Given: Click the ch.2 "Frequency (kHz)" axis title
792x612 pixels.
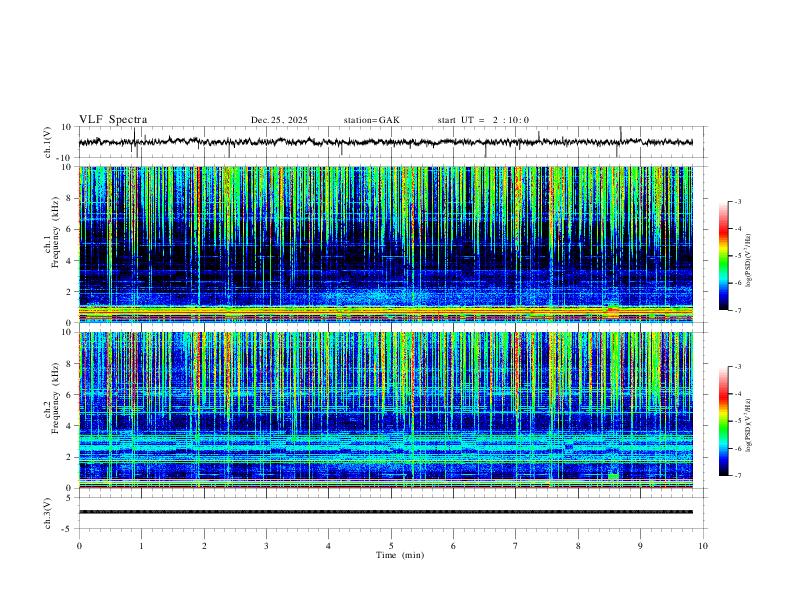Looking at the screenshot, I should [55, 398].
